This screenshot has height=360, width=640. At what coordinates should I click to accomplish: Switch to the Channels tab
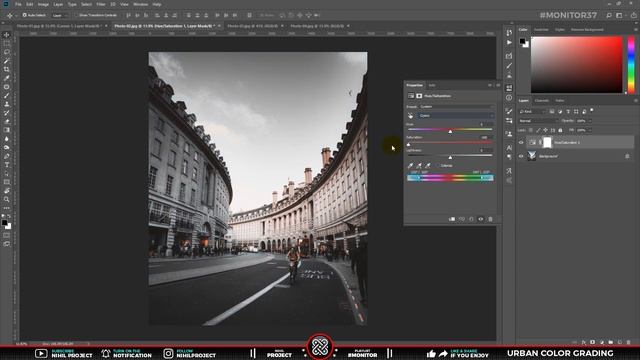pyautogui.click(x=542, y=101)
